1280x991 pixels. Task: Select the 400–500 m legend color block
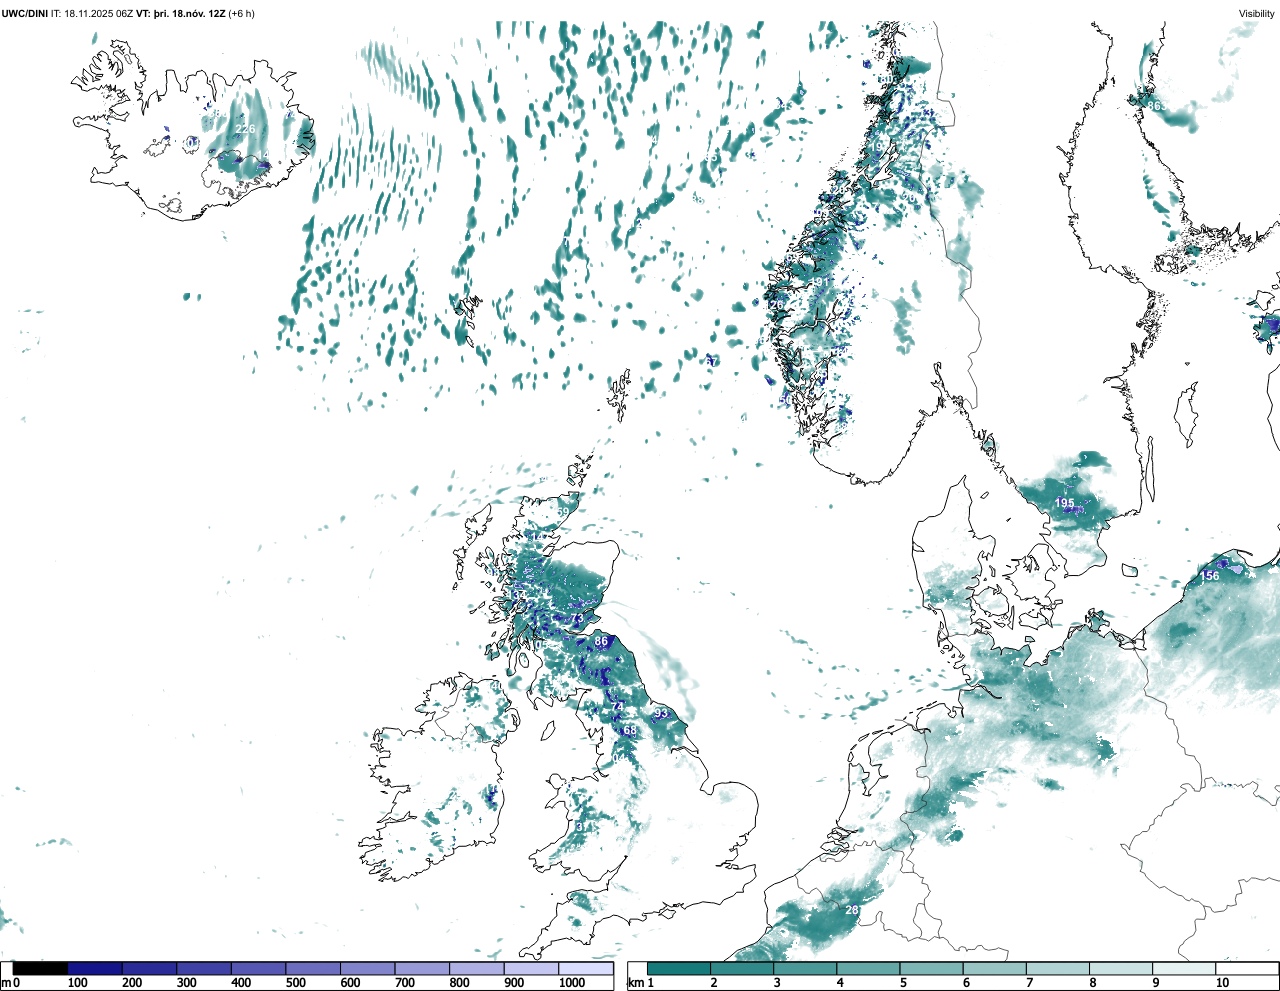pyautogui.click(x=259, y=968)
